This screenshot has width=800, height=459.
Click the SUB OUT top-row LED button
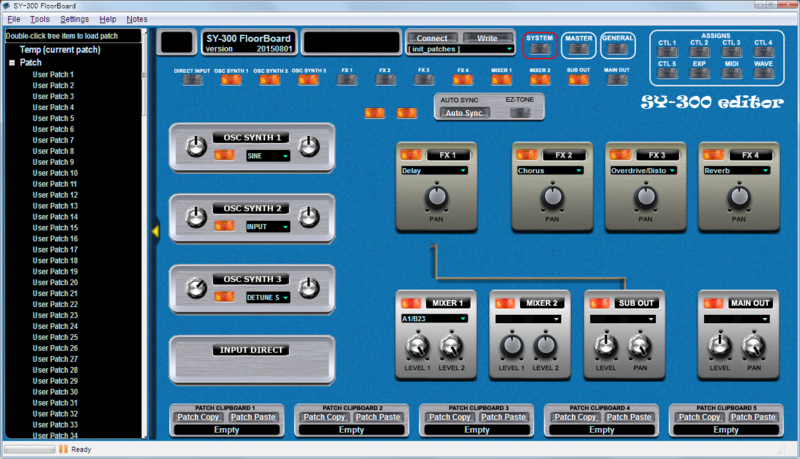click(x=578, y=80)
